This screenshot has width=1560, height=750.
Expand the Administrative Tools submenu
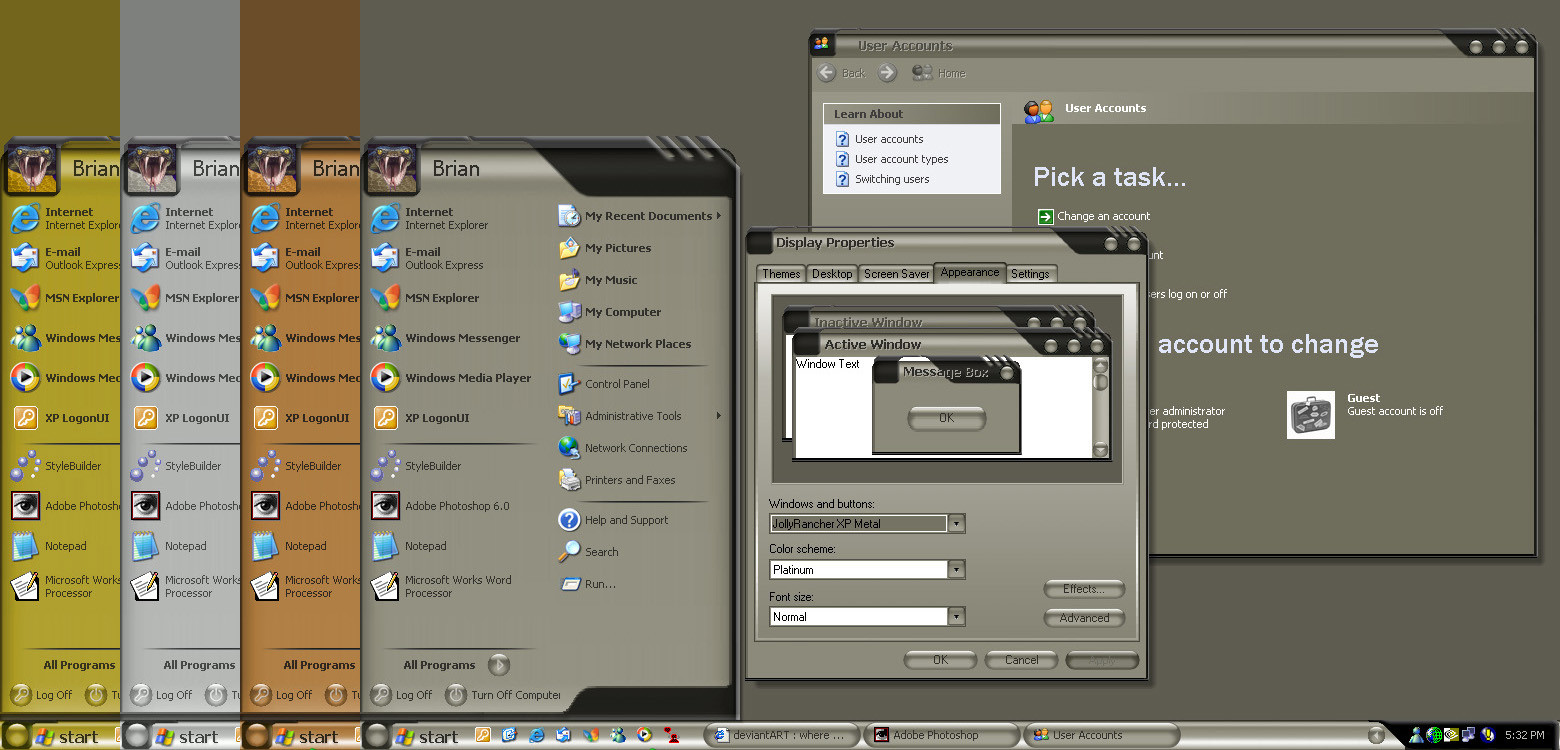(x=638, y=416)
